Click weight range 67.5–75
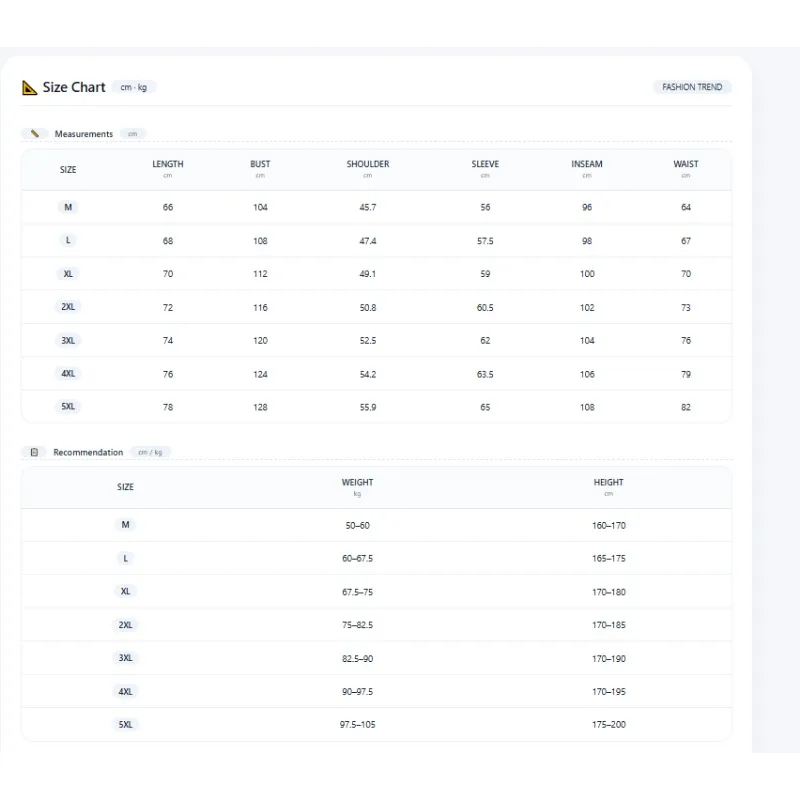 [x=358, y=592]
